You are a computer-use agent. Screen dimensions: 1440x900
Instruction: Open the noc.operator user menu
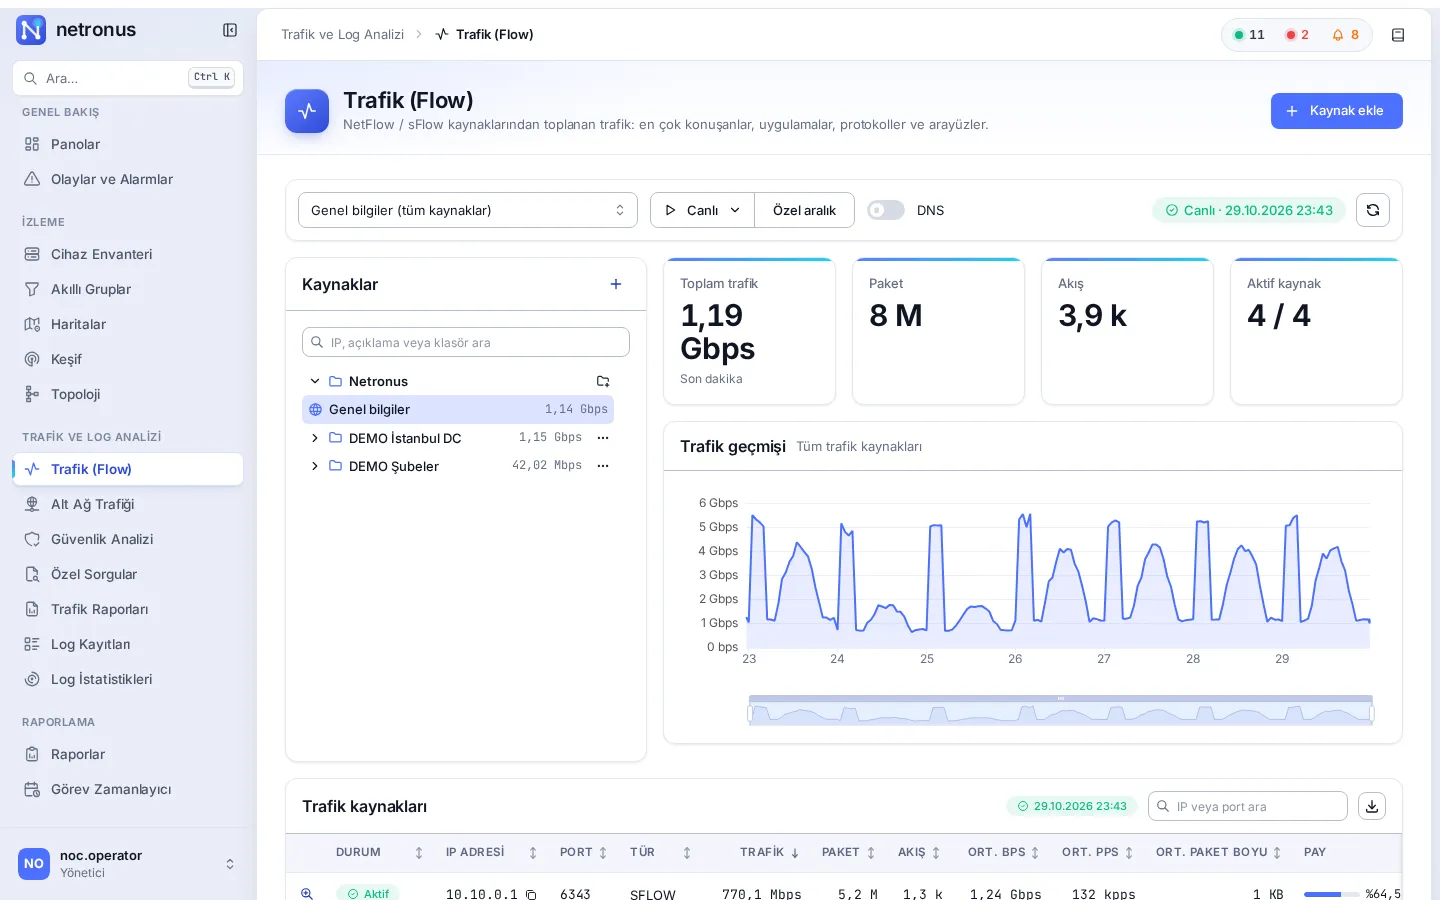(x=128, y=864)
